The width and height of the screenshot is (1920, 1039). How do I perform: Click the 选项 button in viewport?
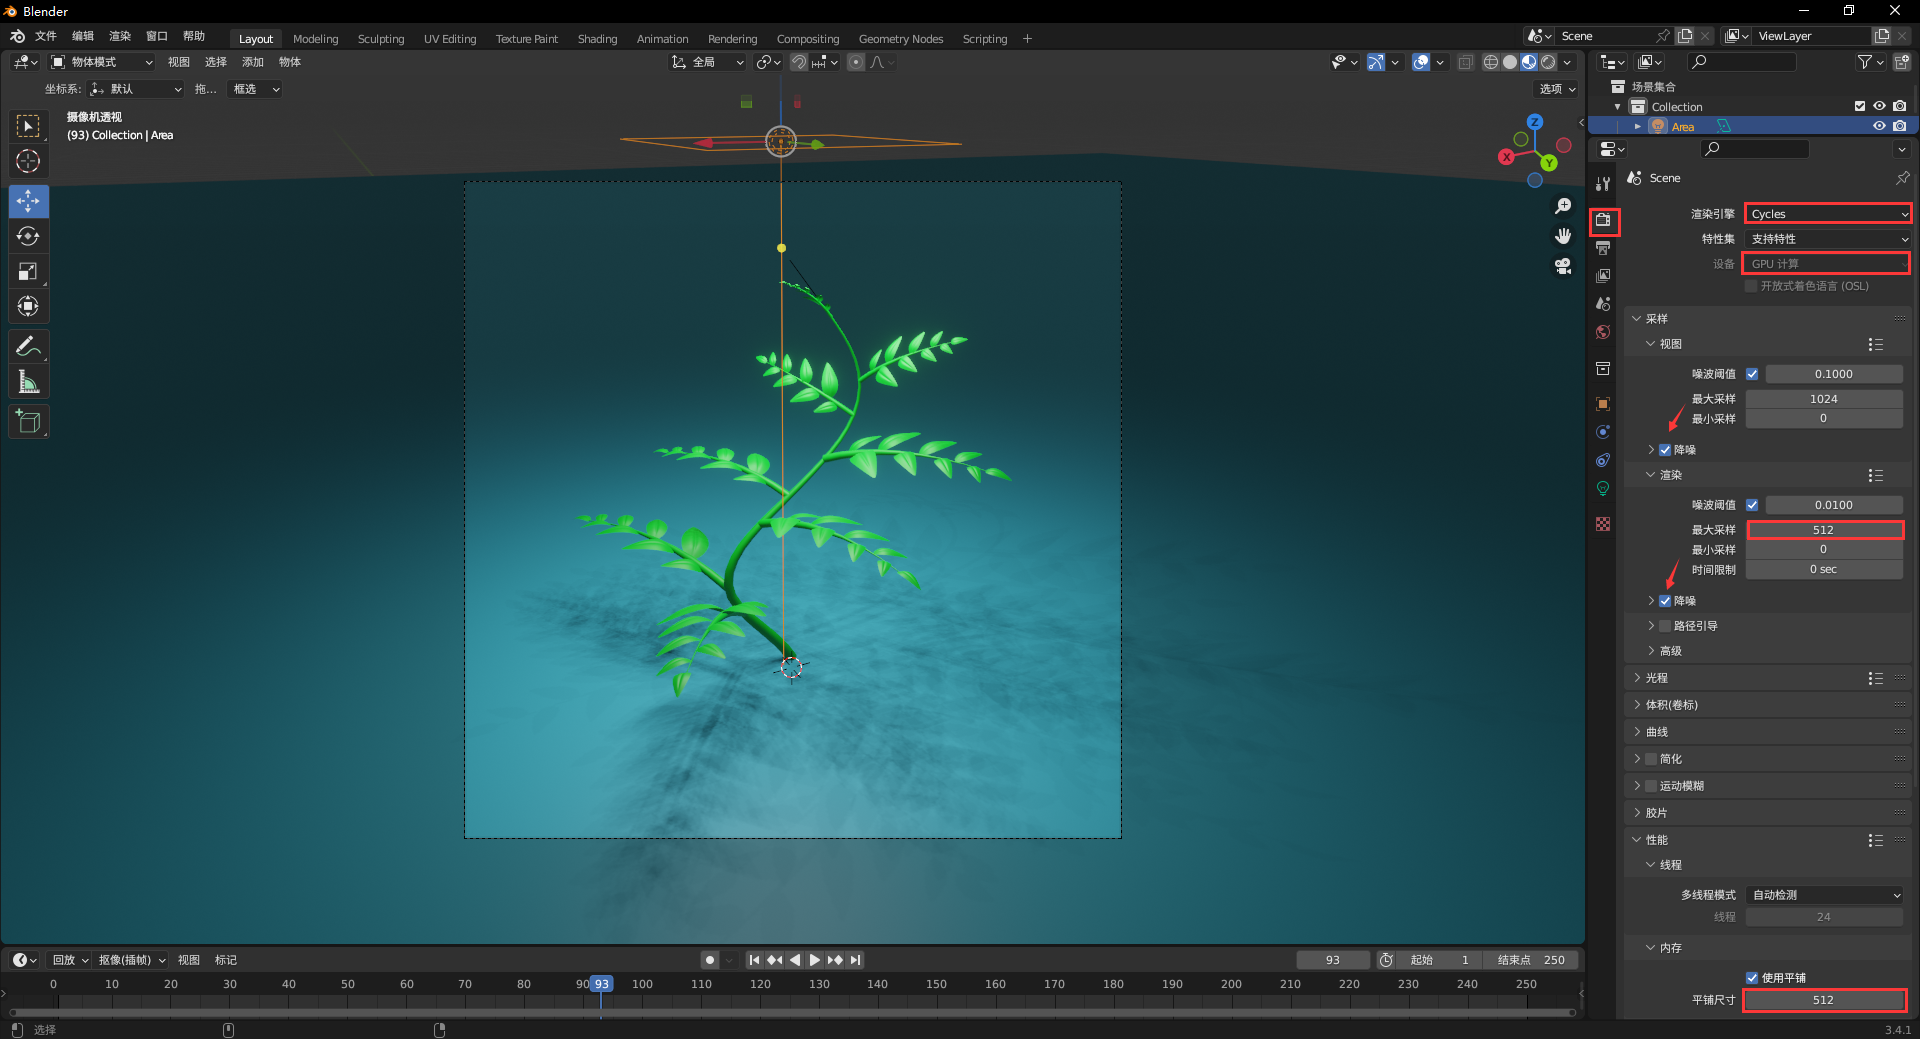(1557, 89)
